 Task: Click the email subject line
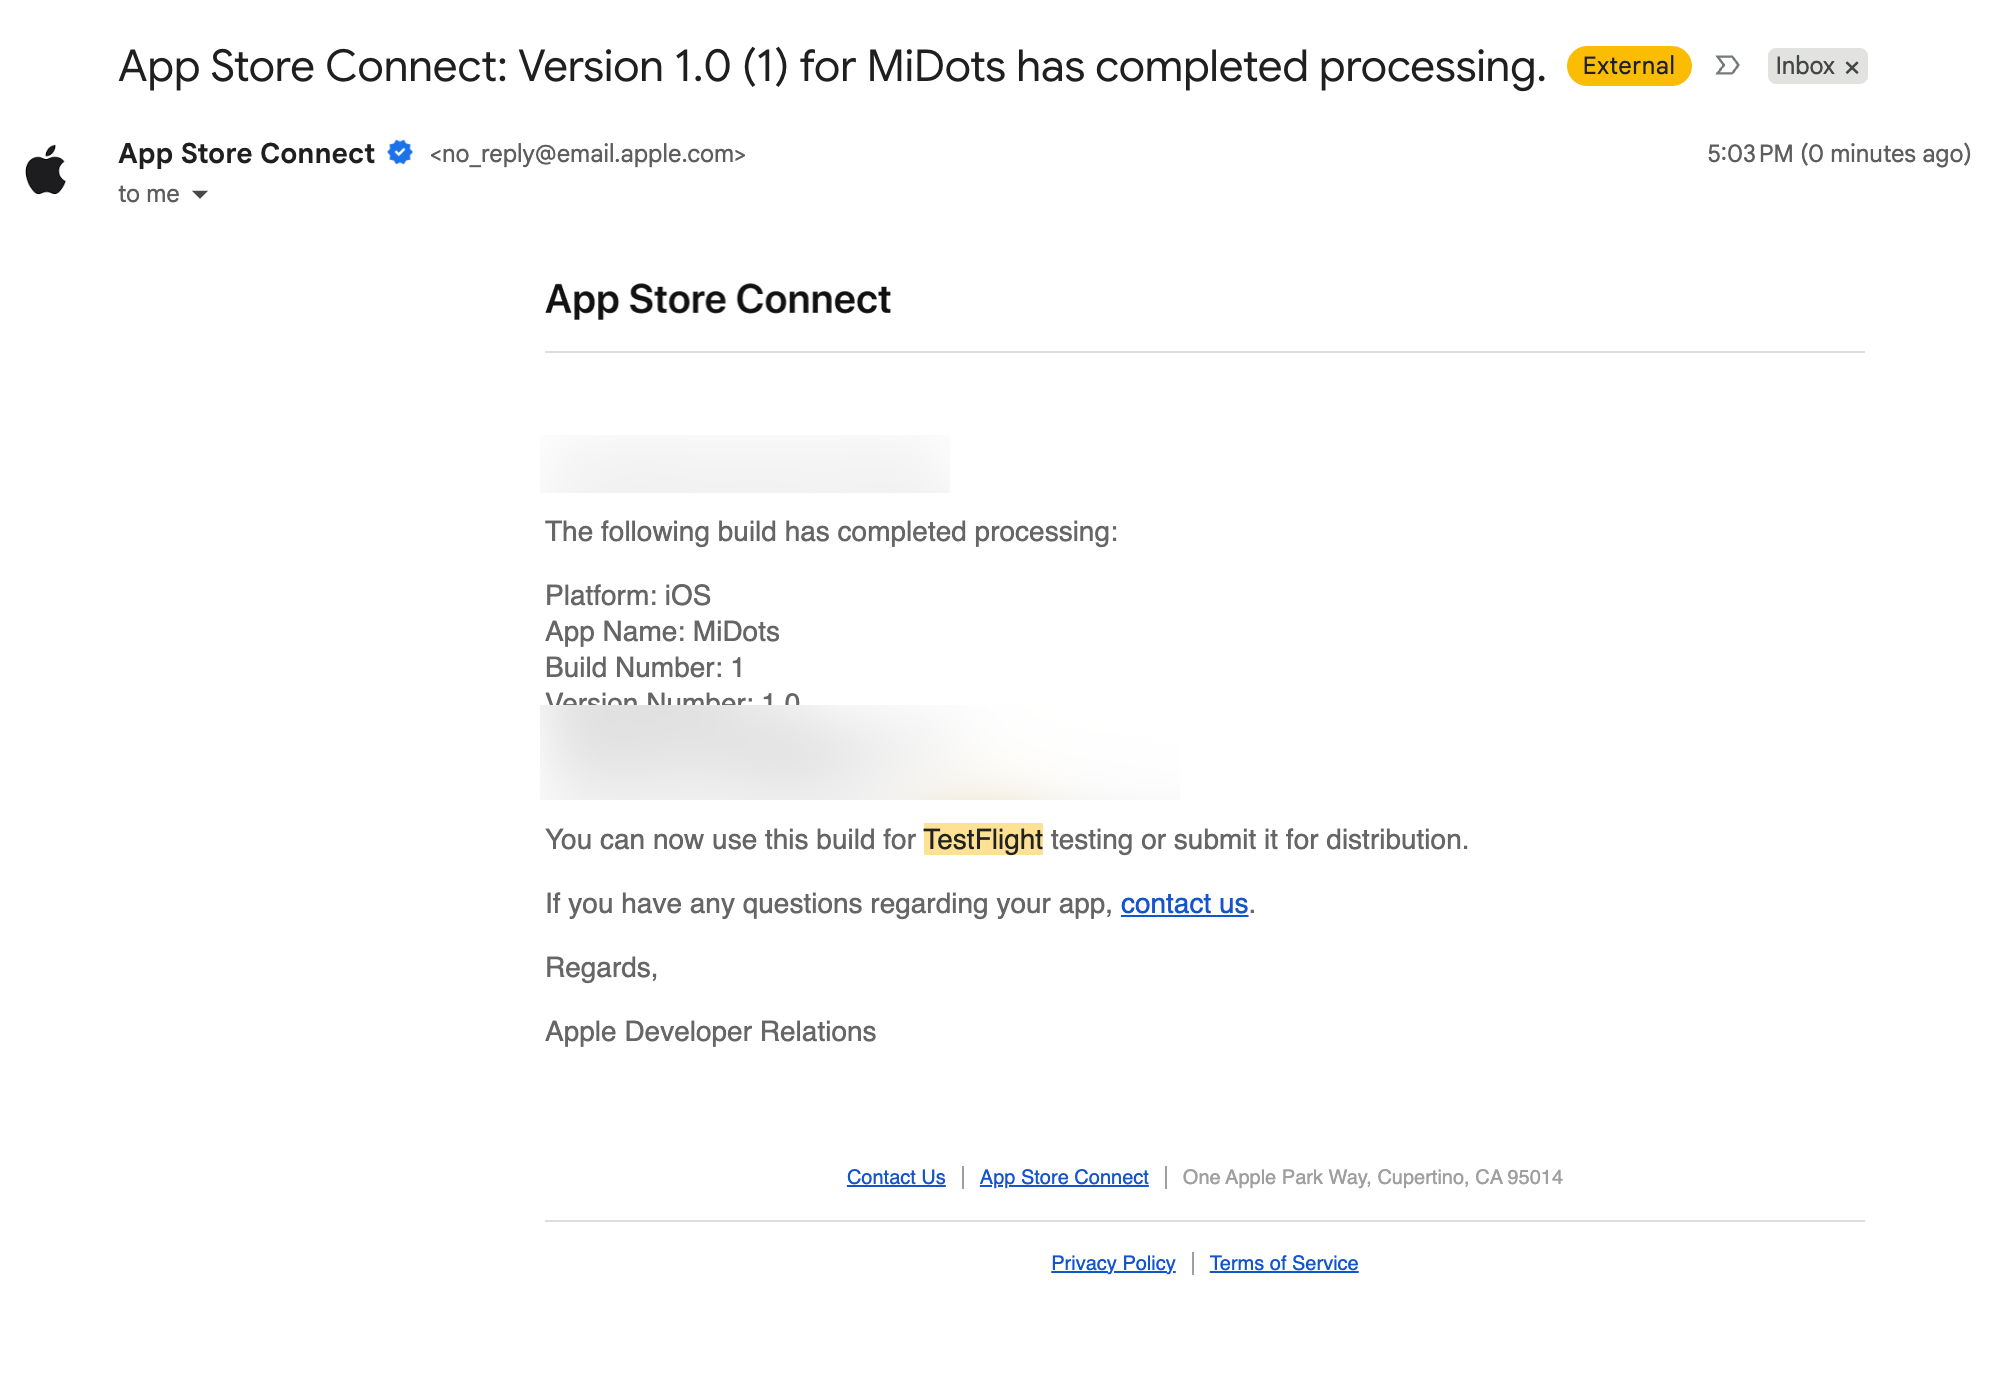[832, 67]
